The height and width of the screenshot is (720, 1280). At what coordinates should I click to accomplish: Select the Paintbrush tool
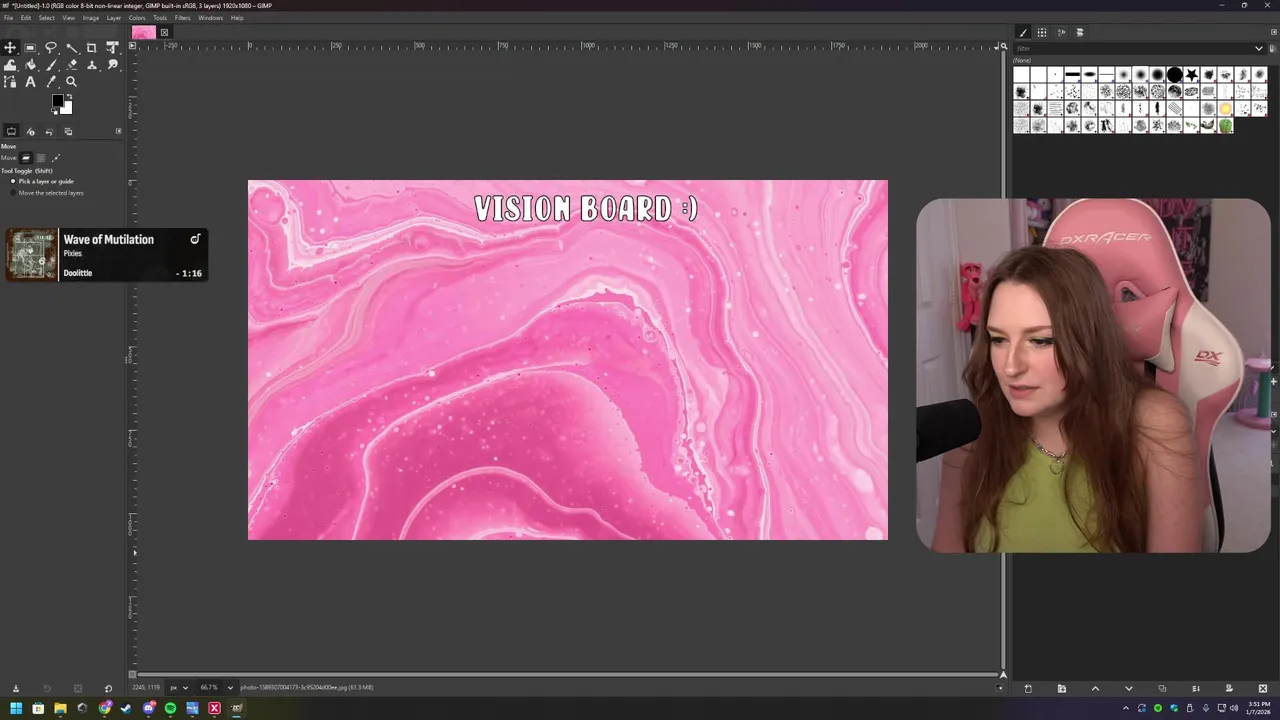[x=51, y=65]
